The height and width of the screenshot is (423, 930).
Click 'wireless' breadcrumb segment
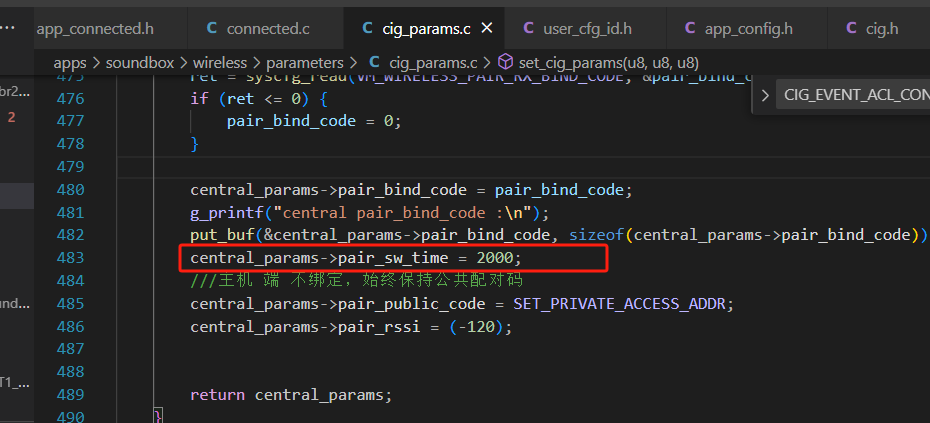pos(221,63)
